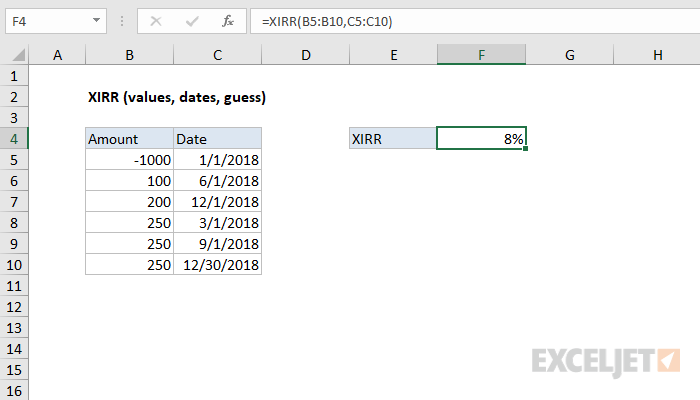The width and height of the screenshot is (700, 400).
Task: Select column B header
Action: coord(129,55)
